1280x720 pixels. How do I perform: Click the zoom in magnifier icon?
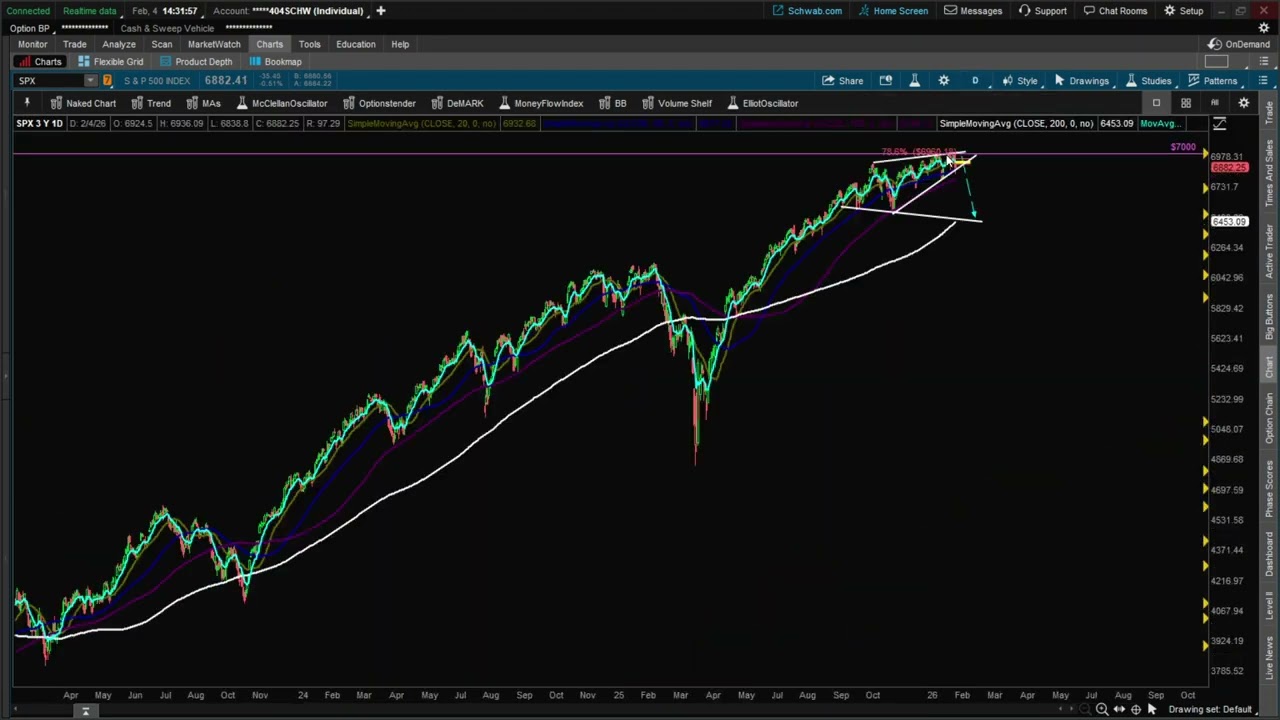click(1101, 710)
